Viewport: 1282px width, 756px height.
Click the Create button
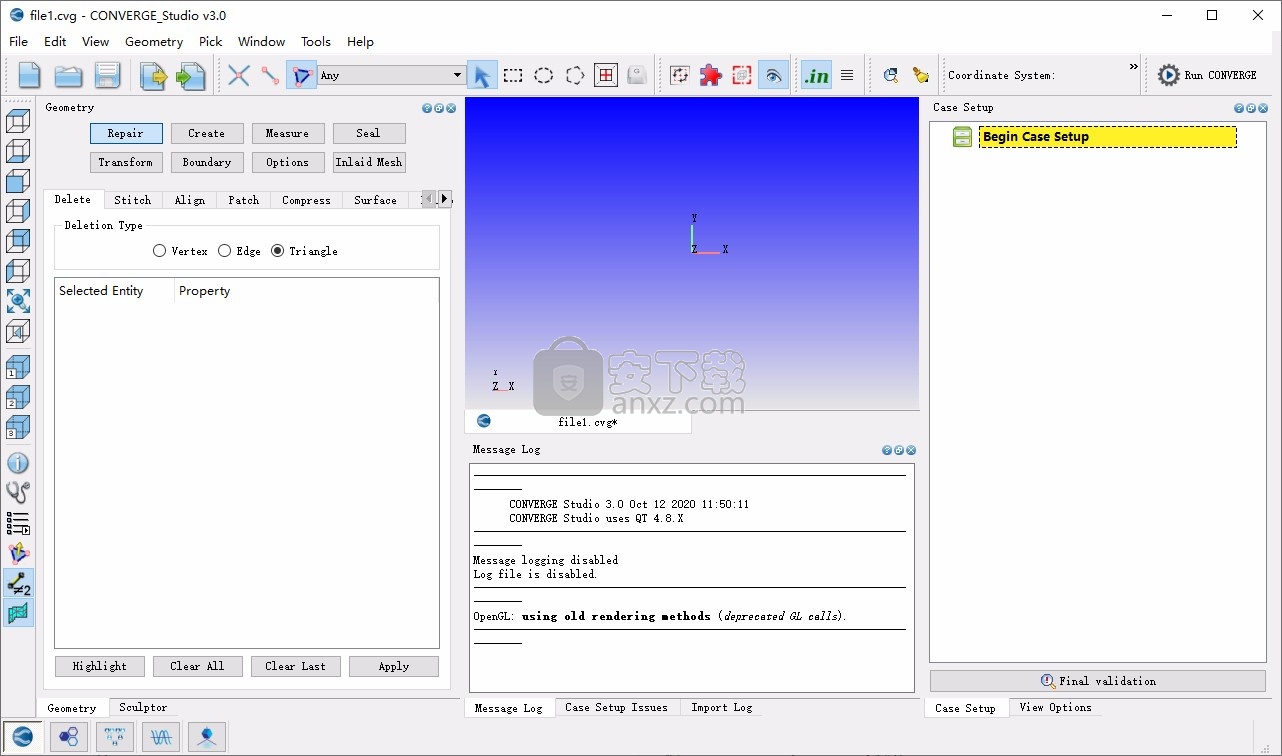tap(206, 133)
